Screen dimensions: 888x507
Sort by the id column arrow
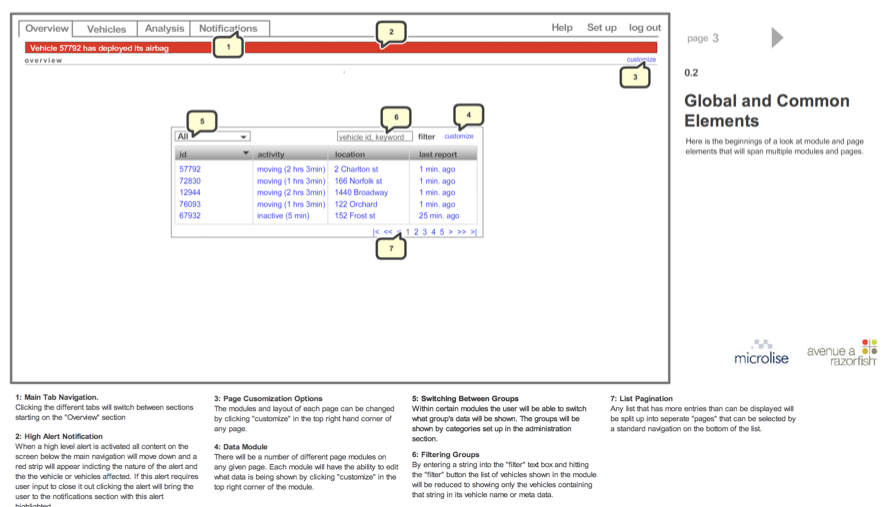click(246, 154)
